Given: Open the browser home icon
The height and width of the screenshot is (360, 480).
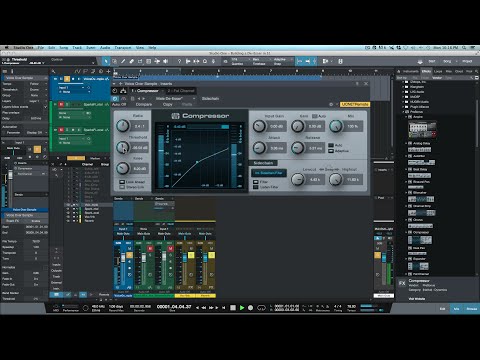Looking at the screenshot, I should (x=398, y=71).
